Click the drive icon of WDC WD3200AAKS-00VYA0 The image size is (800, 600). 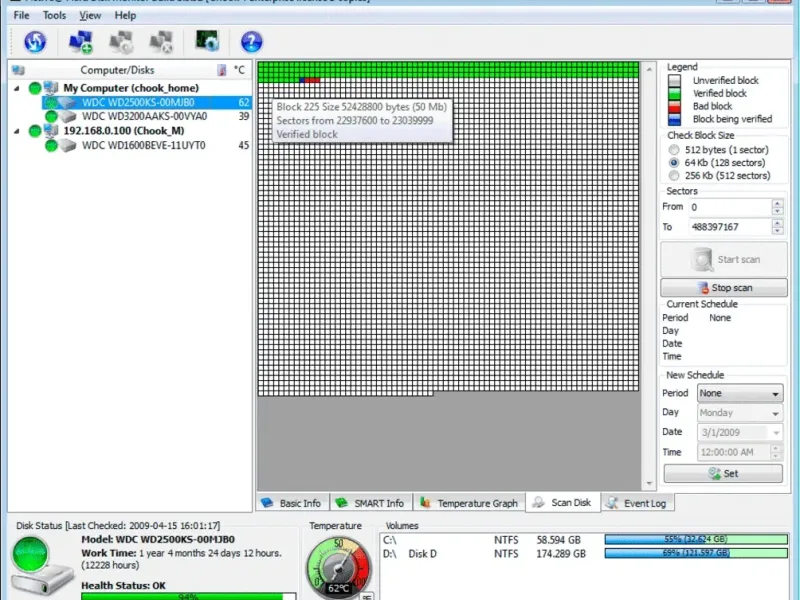[x=67, y=117]
